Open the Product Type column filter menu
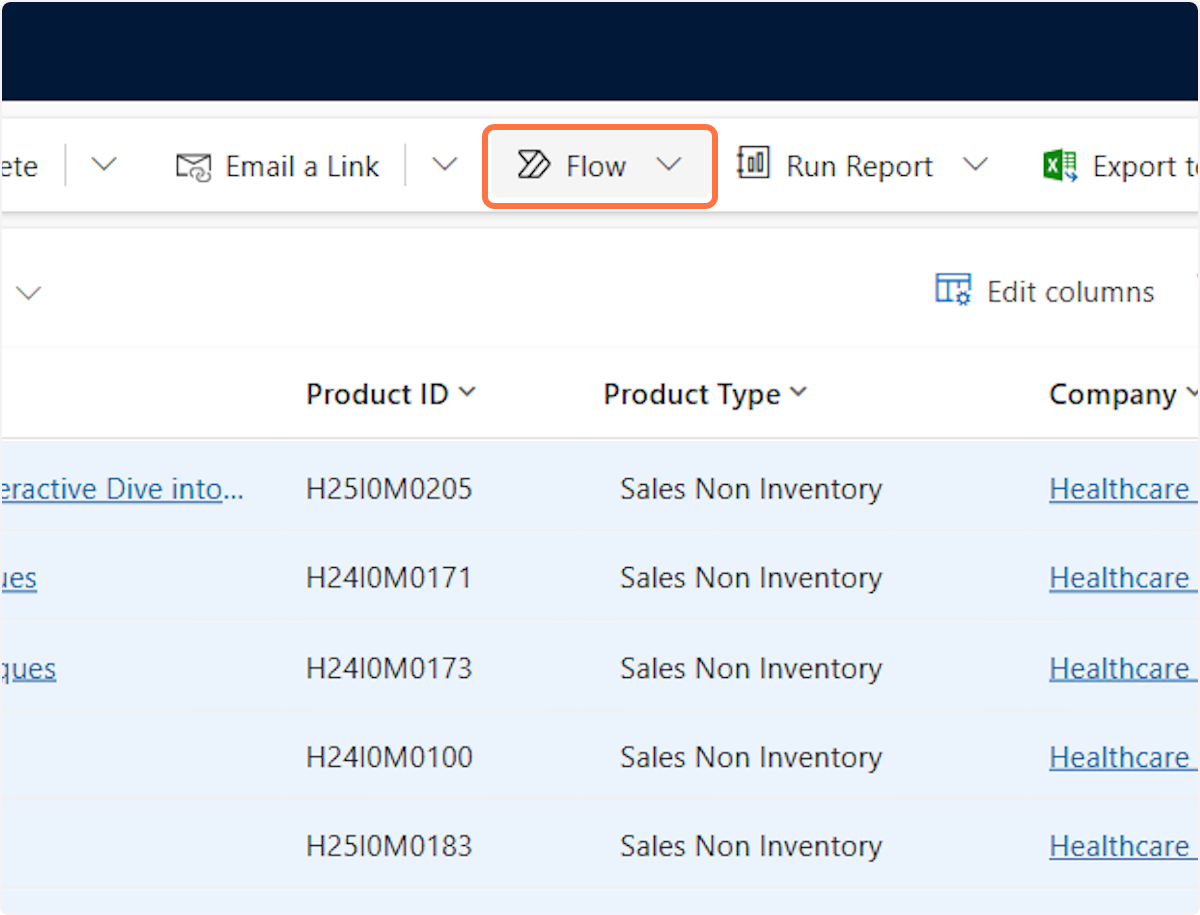The width and height of the screenshot is (1200, 915). [x=798, y=393]
